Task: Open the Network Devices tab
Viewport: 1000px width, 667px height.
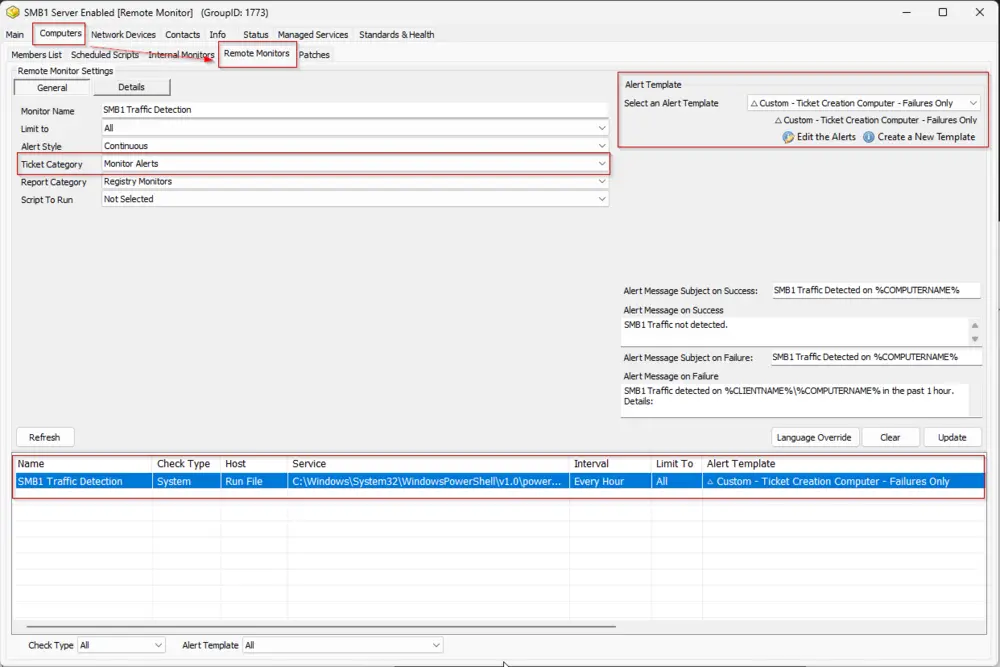Action: (x=123, y=34)
